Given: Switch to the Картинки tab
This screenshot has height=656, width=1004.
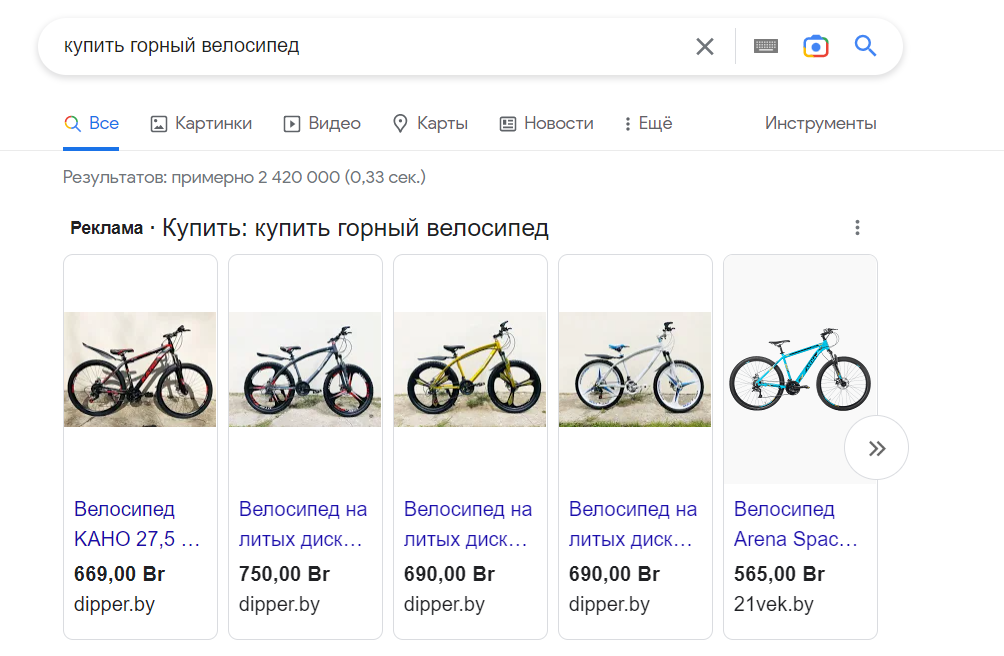Looking at the screenshot, I should pos(201,124).
